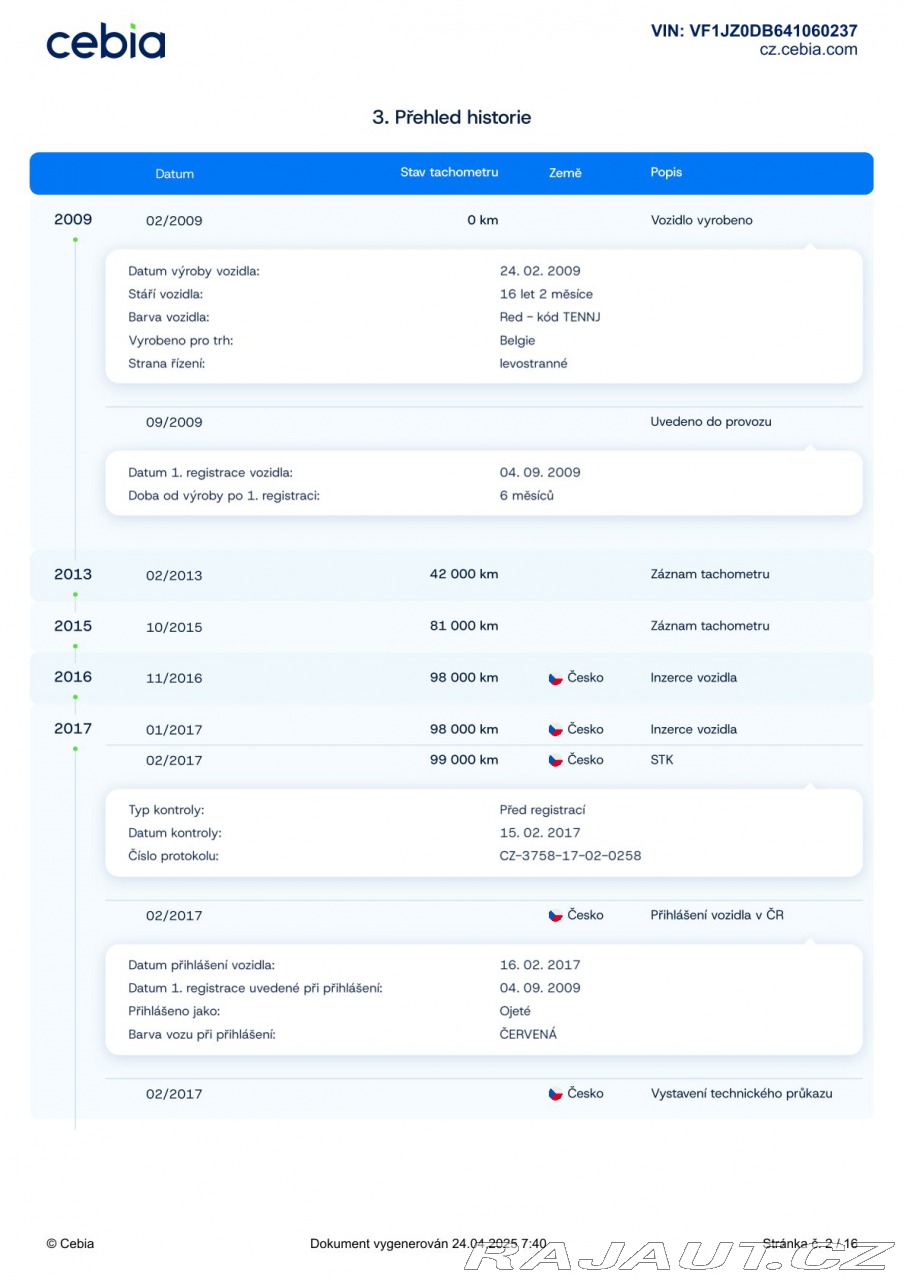
Task: Click the 'Vyrobeno pro trh:' label
Action: 181,340
